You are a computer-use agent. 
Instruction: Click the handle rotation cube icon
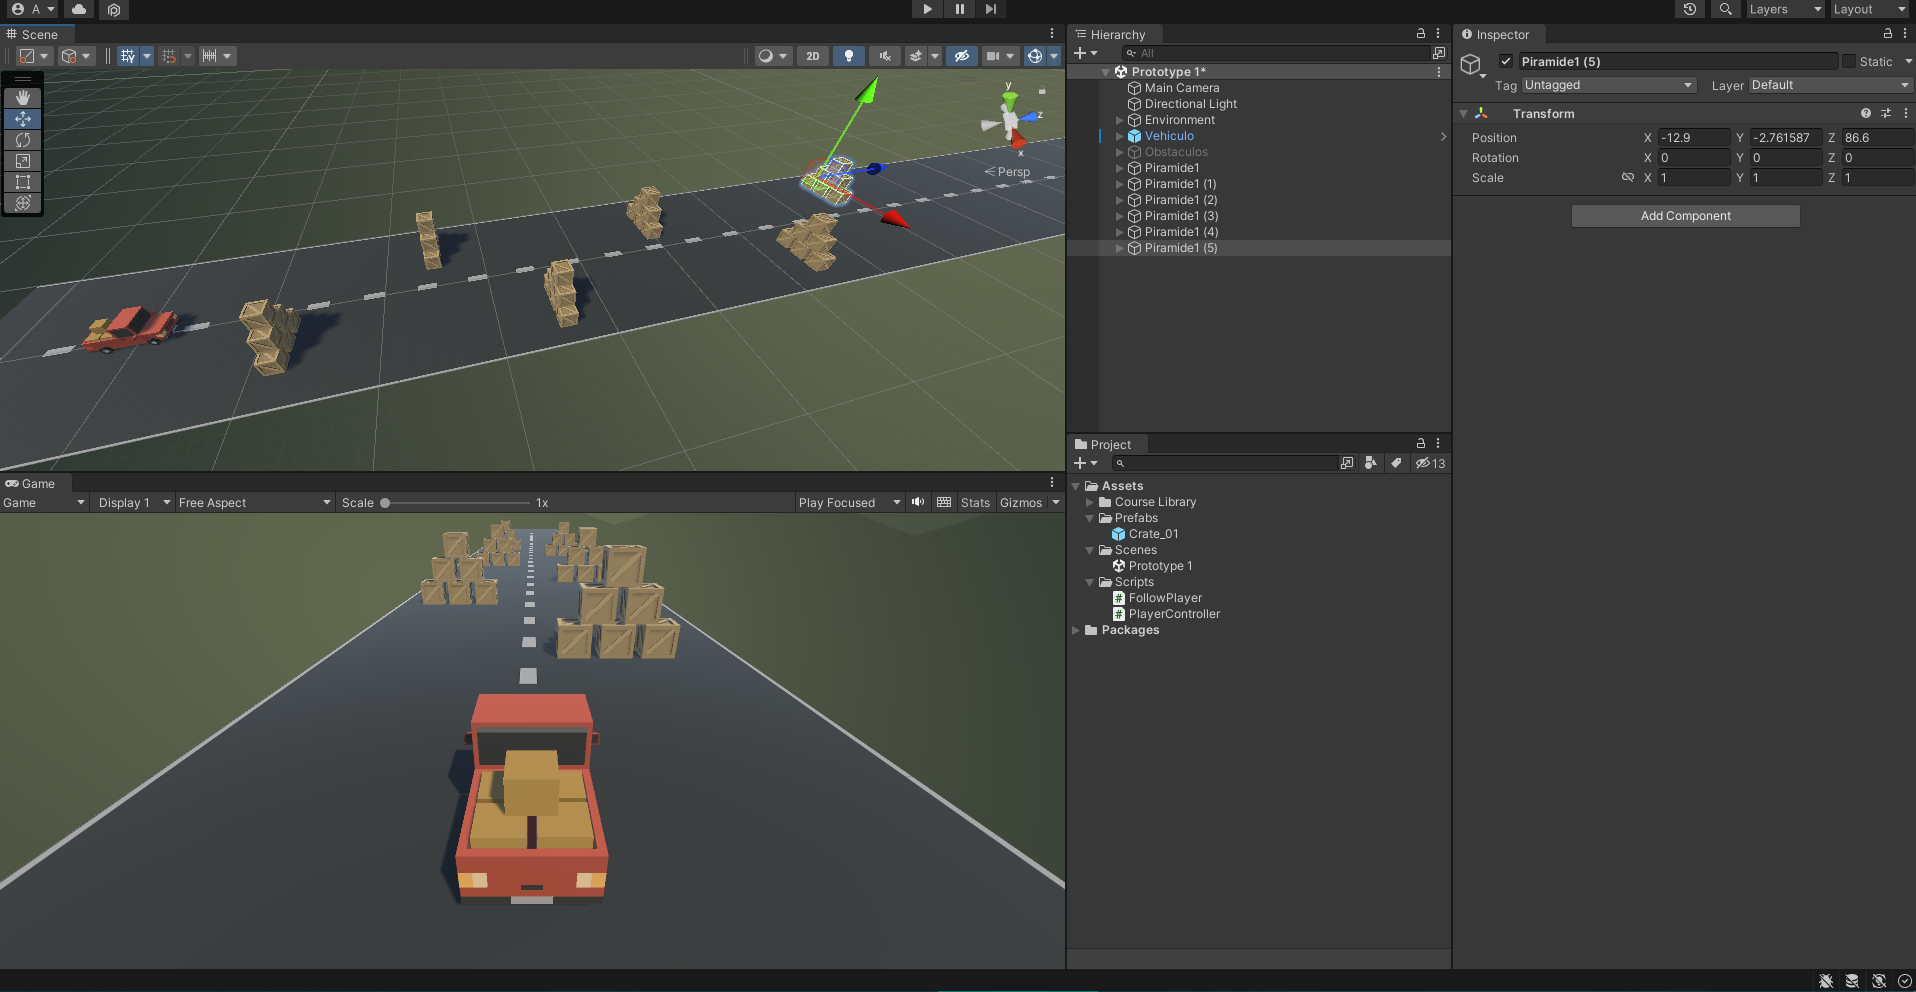click(x=75, y=56)
